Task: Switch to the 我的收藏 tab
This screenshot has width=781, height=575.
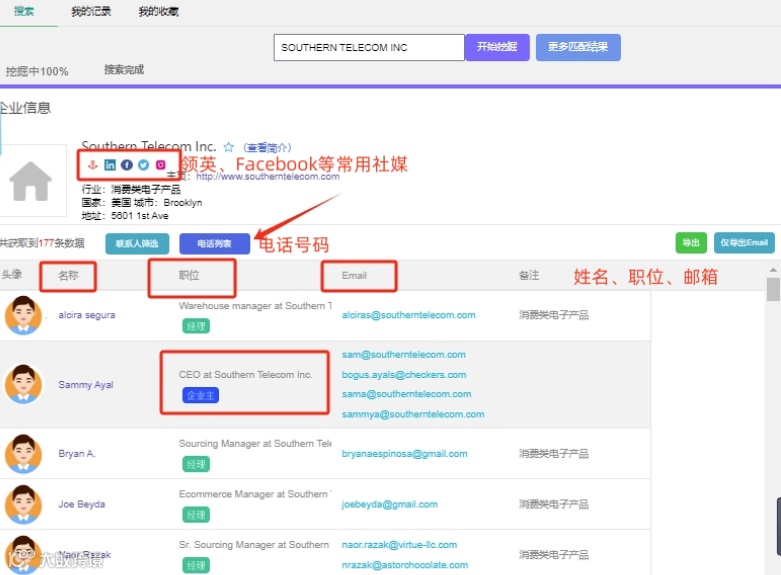Action: (x=159, y=11)
